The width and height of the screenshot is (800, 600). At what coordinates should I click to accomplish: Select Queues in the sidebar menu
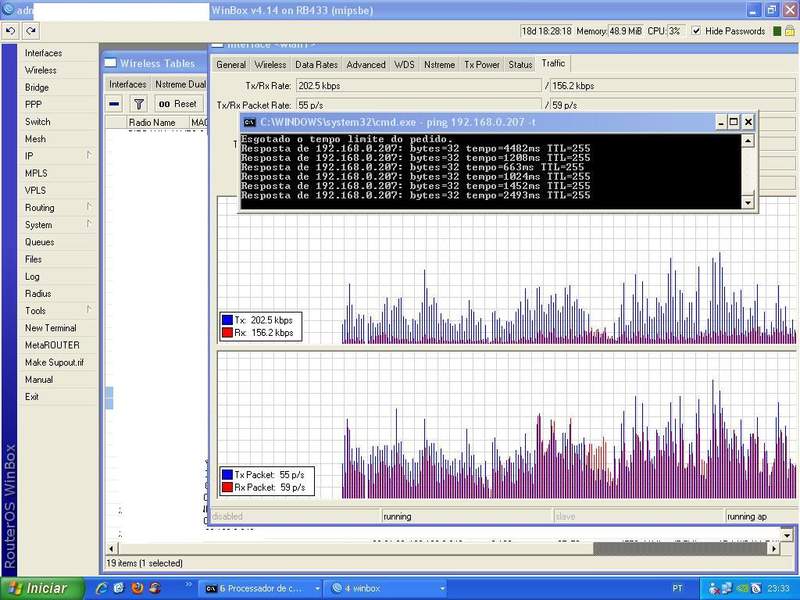pyautogui.click(x=40, y=242)
